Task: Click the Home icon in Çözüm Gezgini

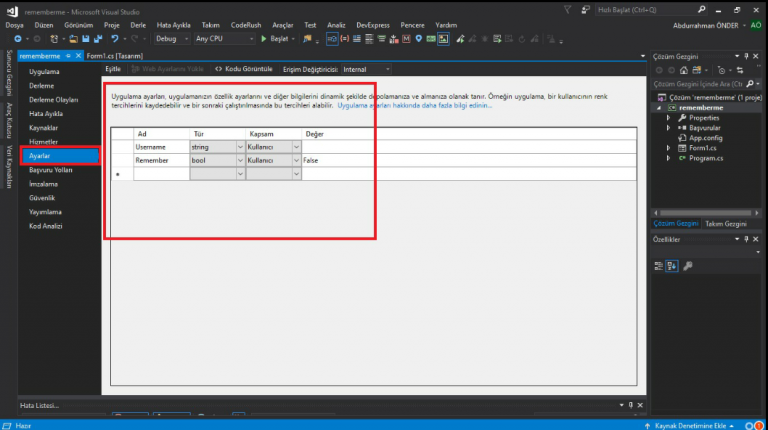Action: pyautogui.click(x=684, y=70)
